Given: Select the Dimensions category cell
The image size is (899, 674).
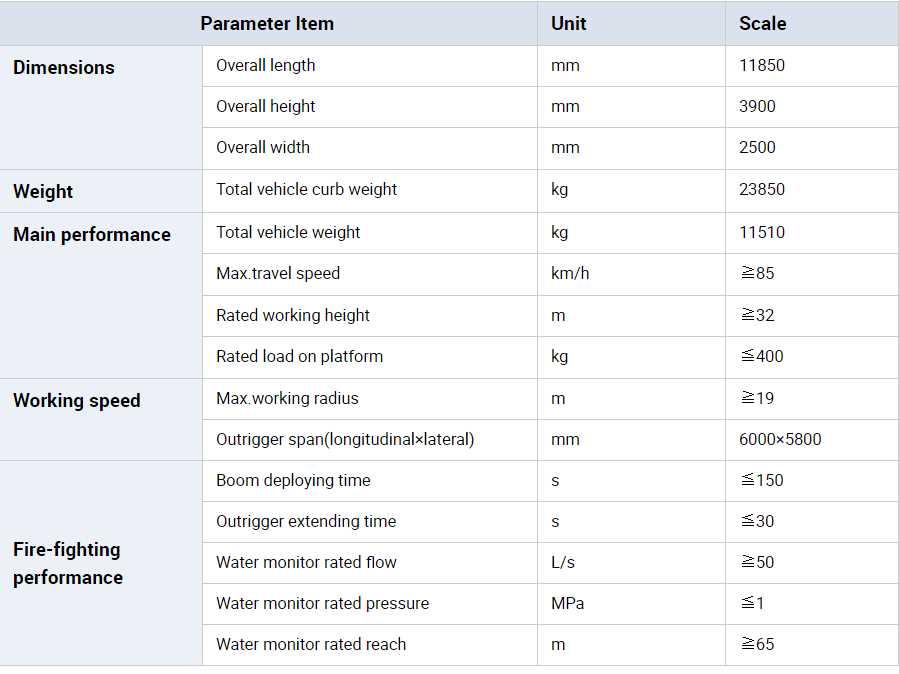Looking at the screenshot, I should 64,68.
